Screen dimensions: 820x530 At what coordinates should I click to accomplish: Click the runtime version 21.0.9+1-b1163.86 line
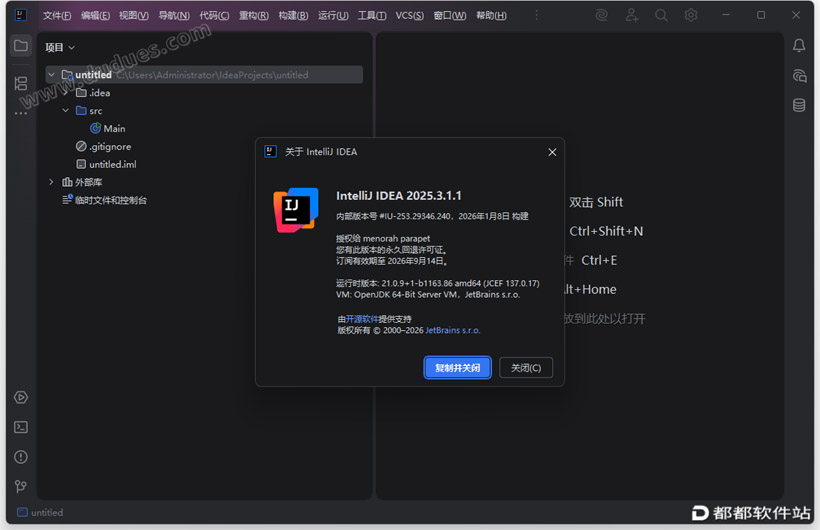coord(437,283)
